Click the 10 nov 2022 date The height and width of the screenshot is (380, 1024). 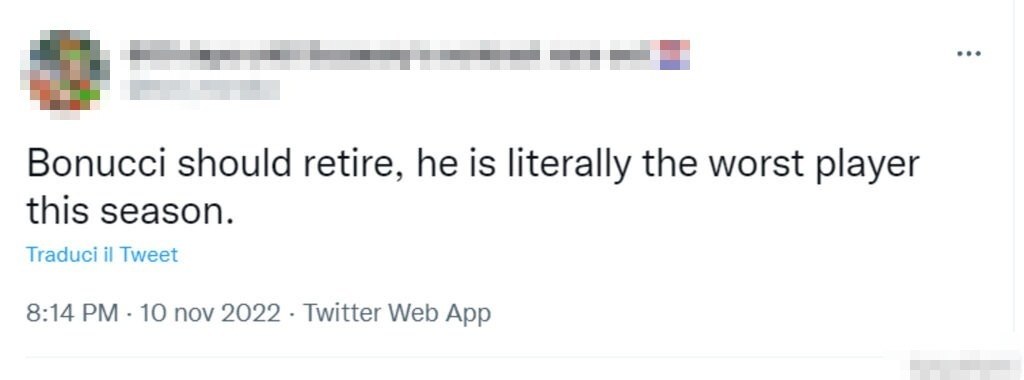pyautogui.click(x=210, y=313)
